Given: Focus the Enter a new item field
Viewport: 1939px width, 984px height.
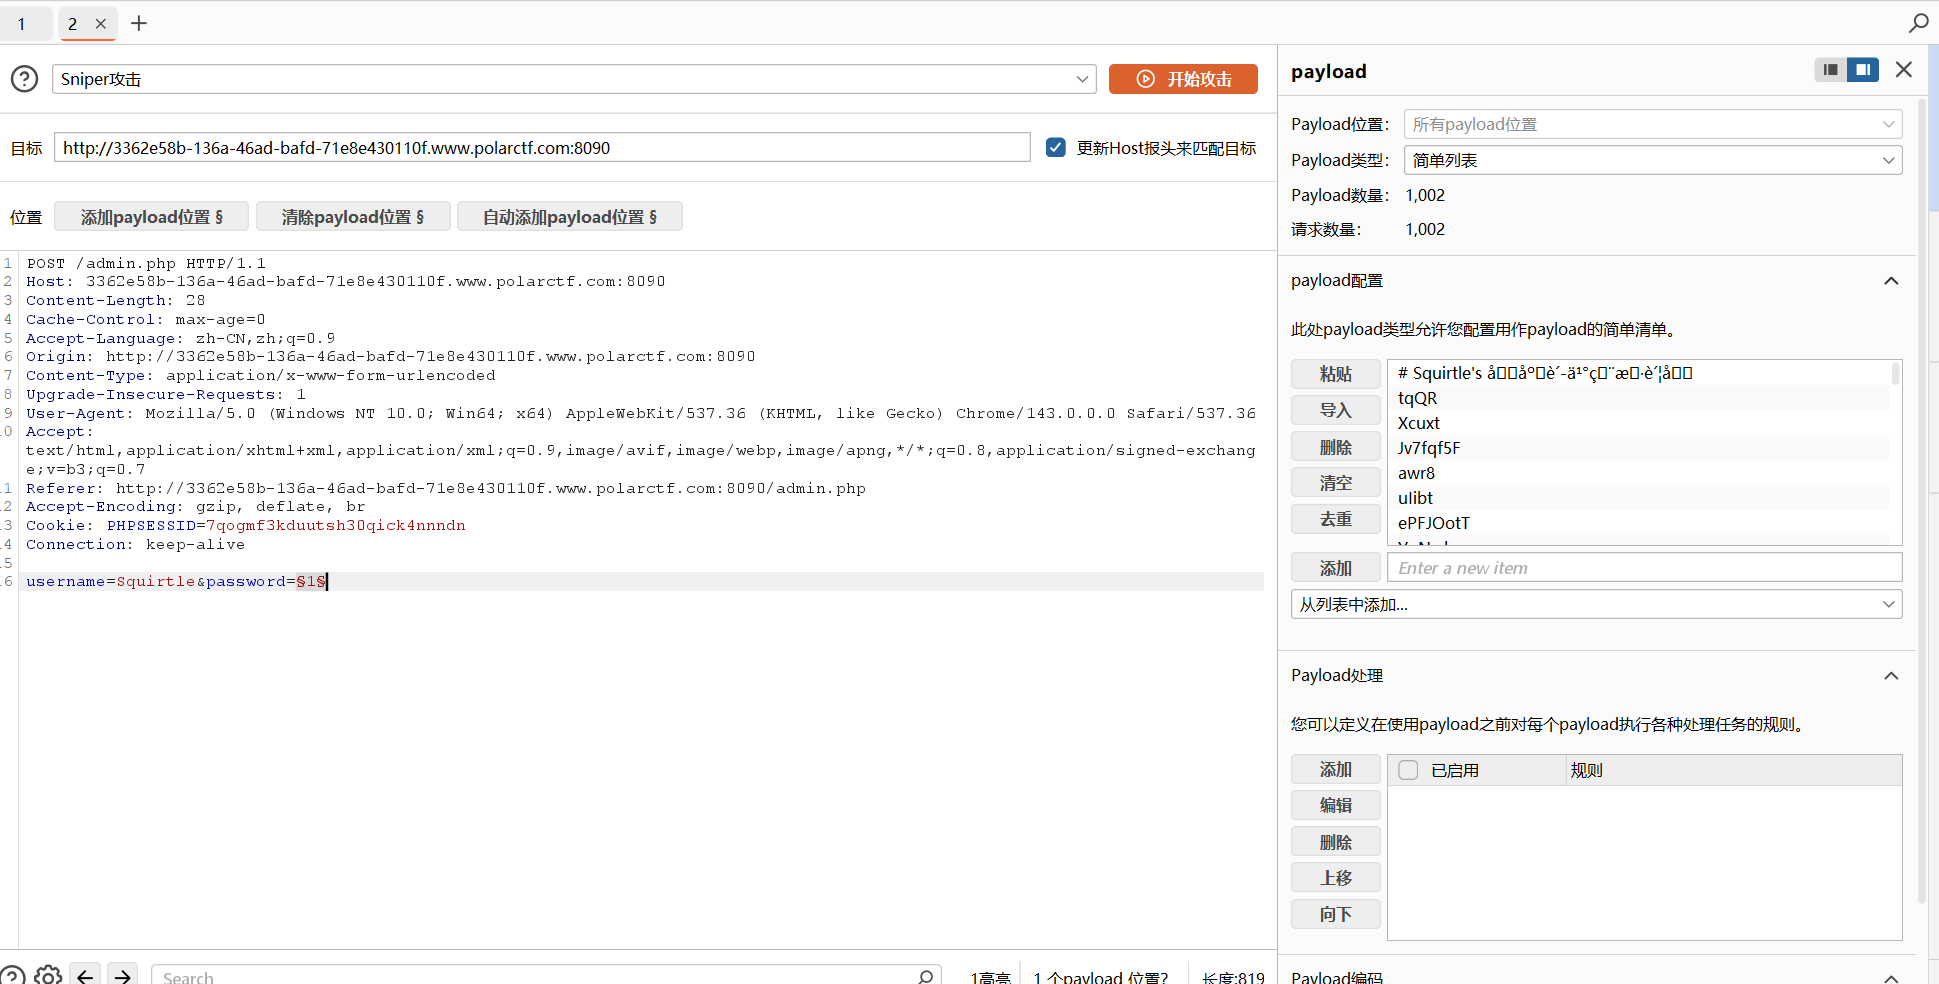Looking at the screenshot, I should pos(1644,568).
